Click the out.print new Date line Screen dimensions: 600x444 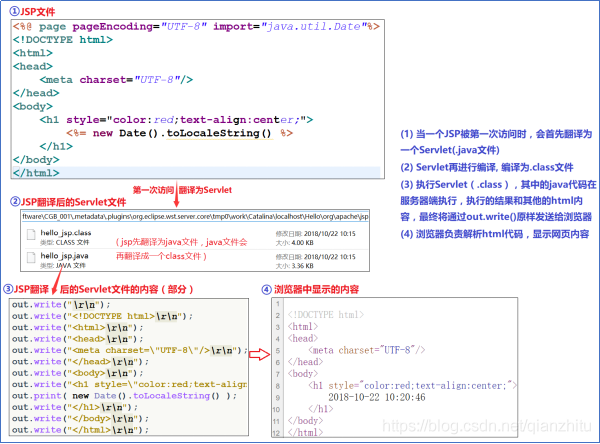[x=124, y=396]
